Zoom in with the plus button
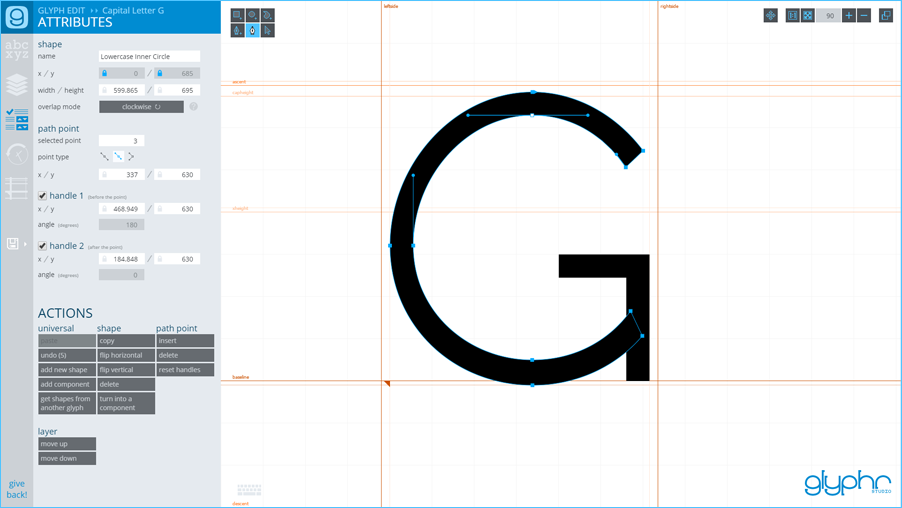The width and height of the screenshot is (902, 508). 849,16
